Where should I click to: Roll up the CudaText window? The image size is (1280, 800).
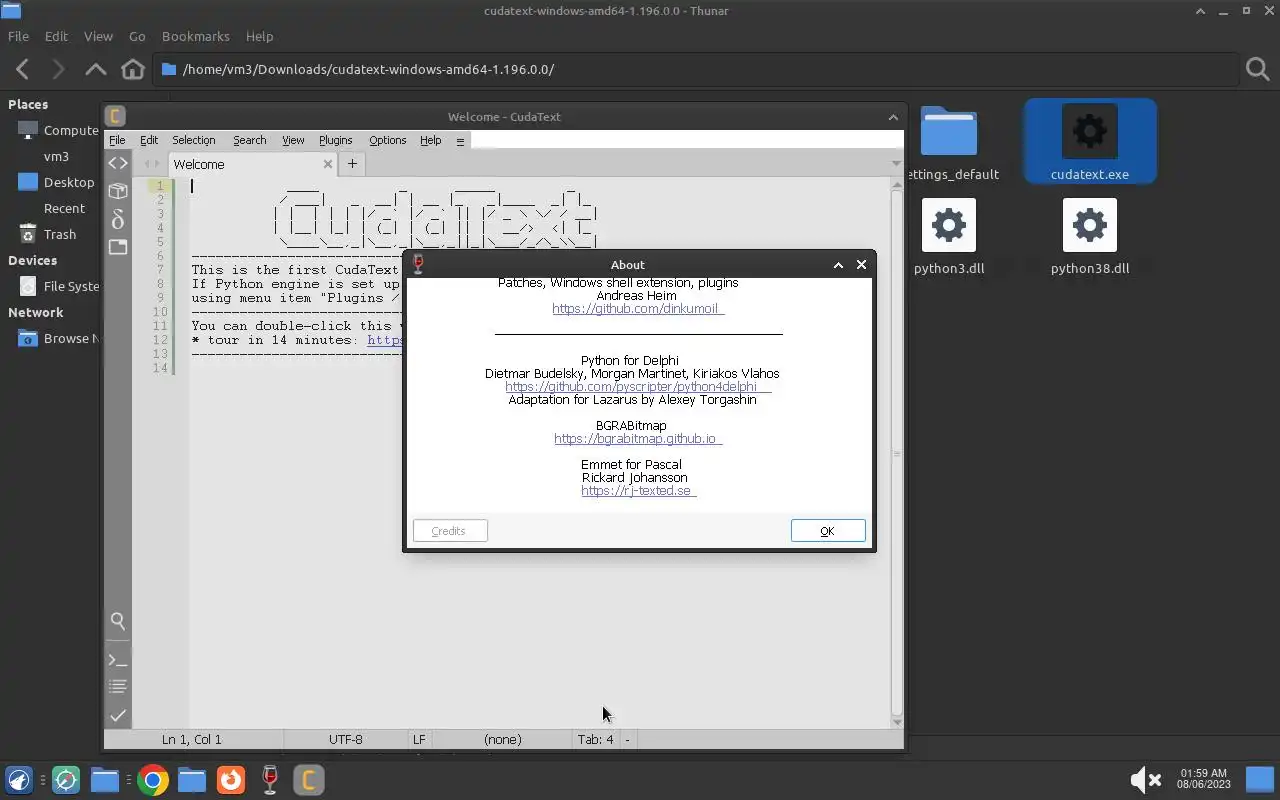[893, 117]
